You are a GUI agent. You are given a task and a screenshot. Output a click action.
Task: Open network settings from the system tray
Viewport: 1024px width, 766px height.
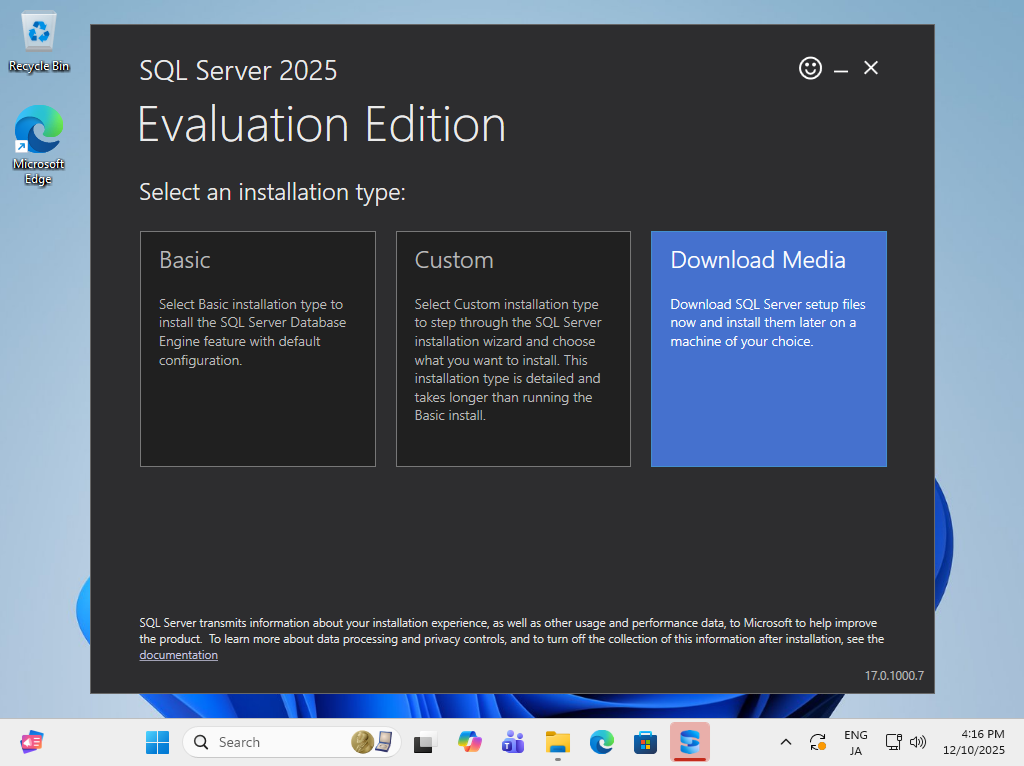pos(891,742)
